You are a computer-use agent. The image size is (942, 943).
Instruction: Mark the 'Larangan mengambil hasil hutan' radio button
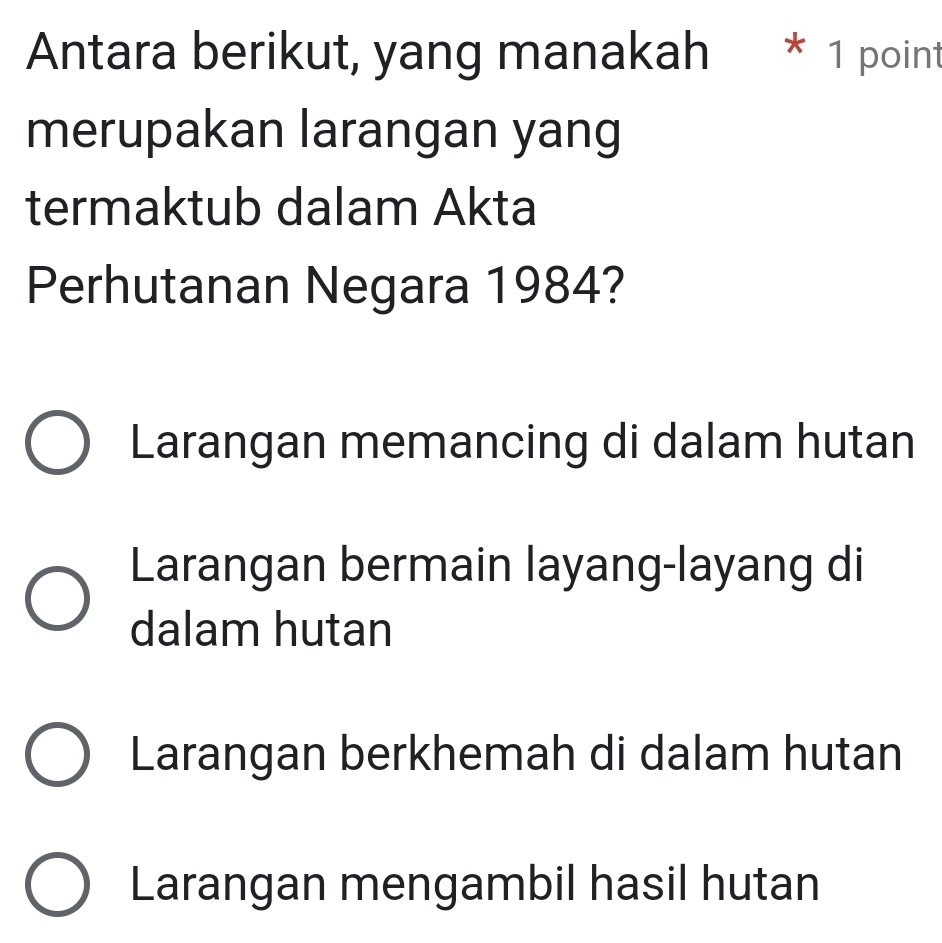click(57, 885)
